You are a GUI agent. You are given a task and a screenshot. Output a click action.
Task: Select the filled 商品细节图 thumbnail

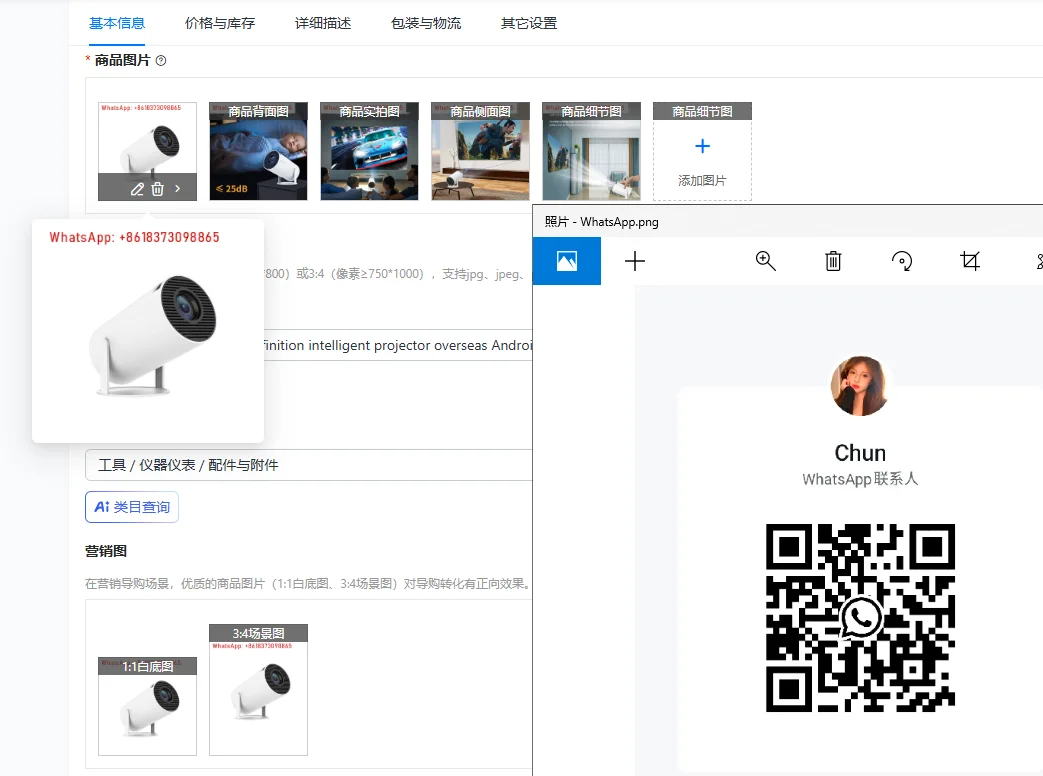point(592,151)
